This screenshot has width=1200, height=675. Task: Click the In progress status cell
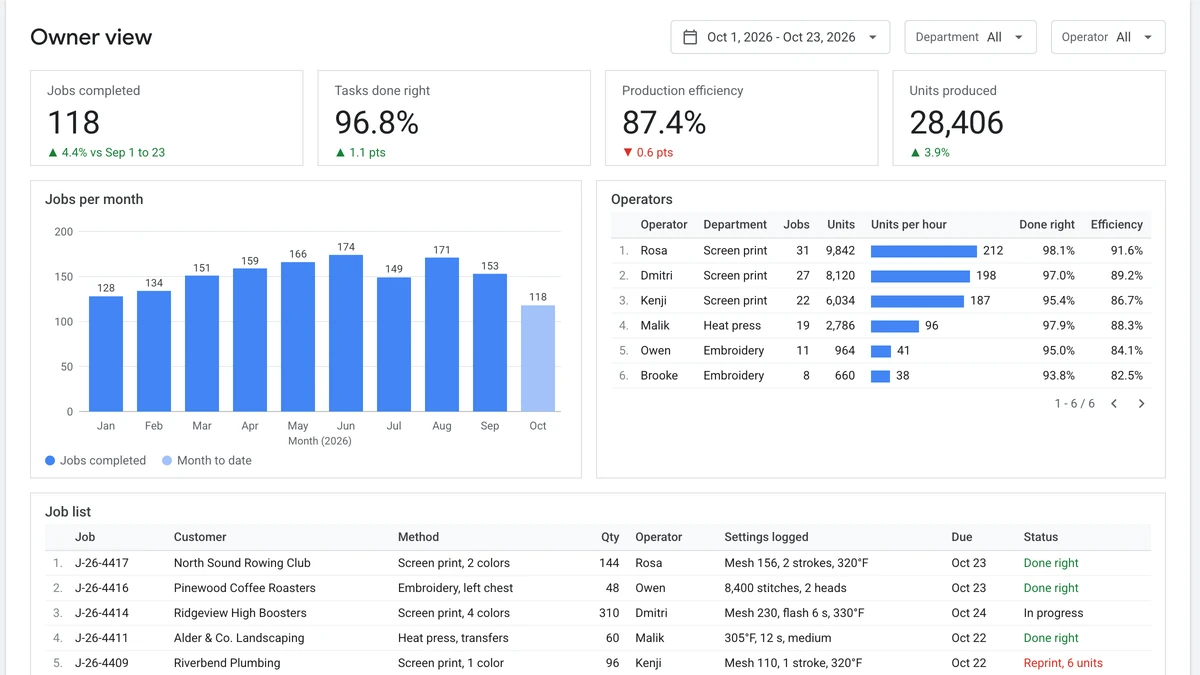[x=1053, y=613]
